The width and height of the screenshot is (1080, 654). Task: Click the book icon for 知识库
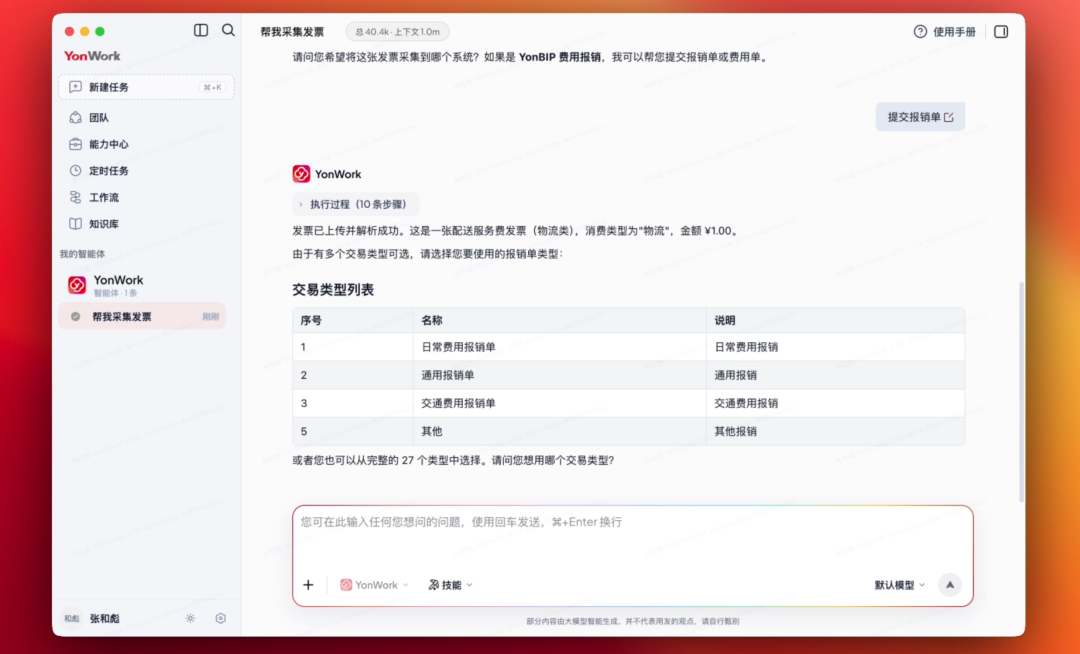click(75, 224)
